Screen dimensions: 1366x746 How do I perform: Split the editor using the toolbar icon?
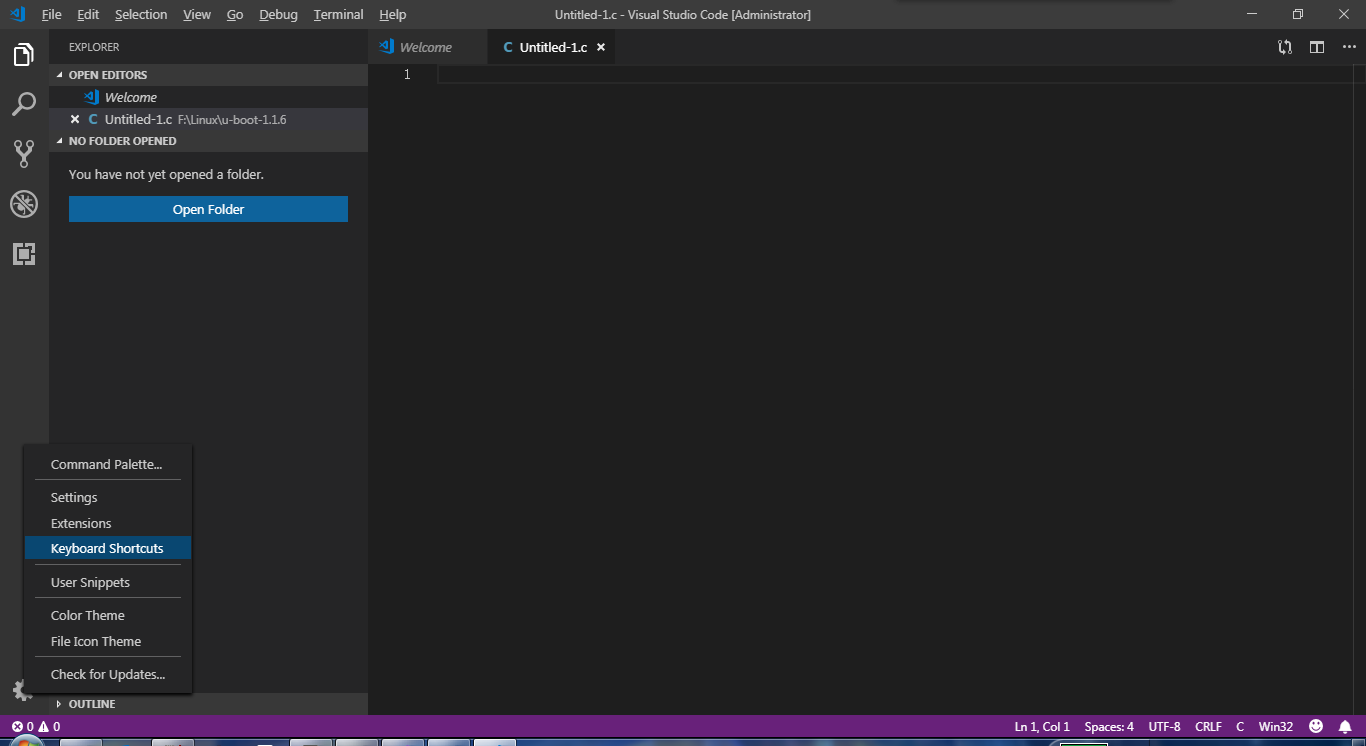click(1316, 46)
